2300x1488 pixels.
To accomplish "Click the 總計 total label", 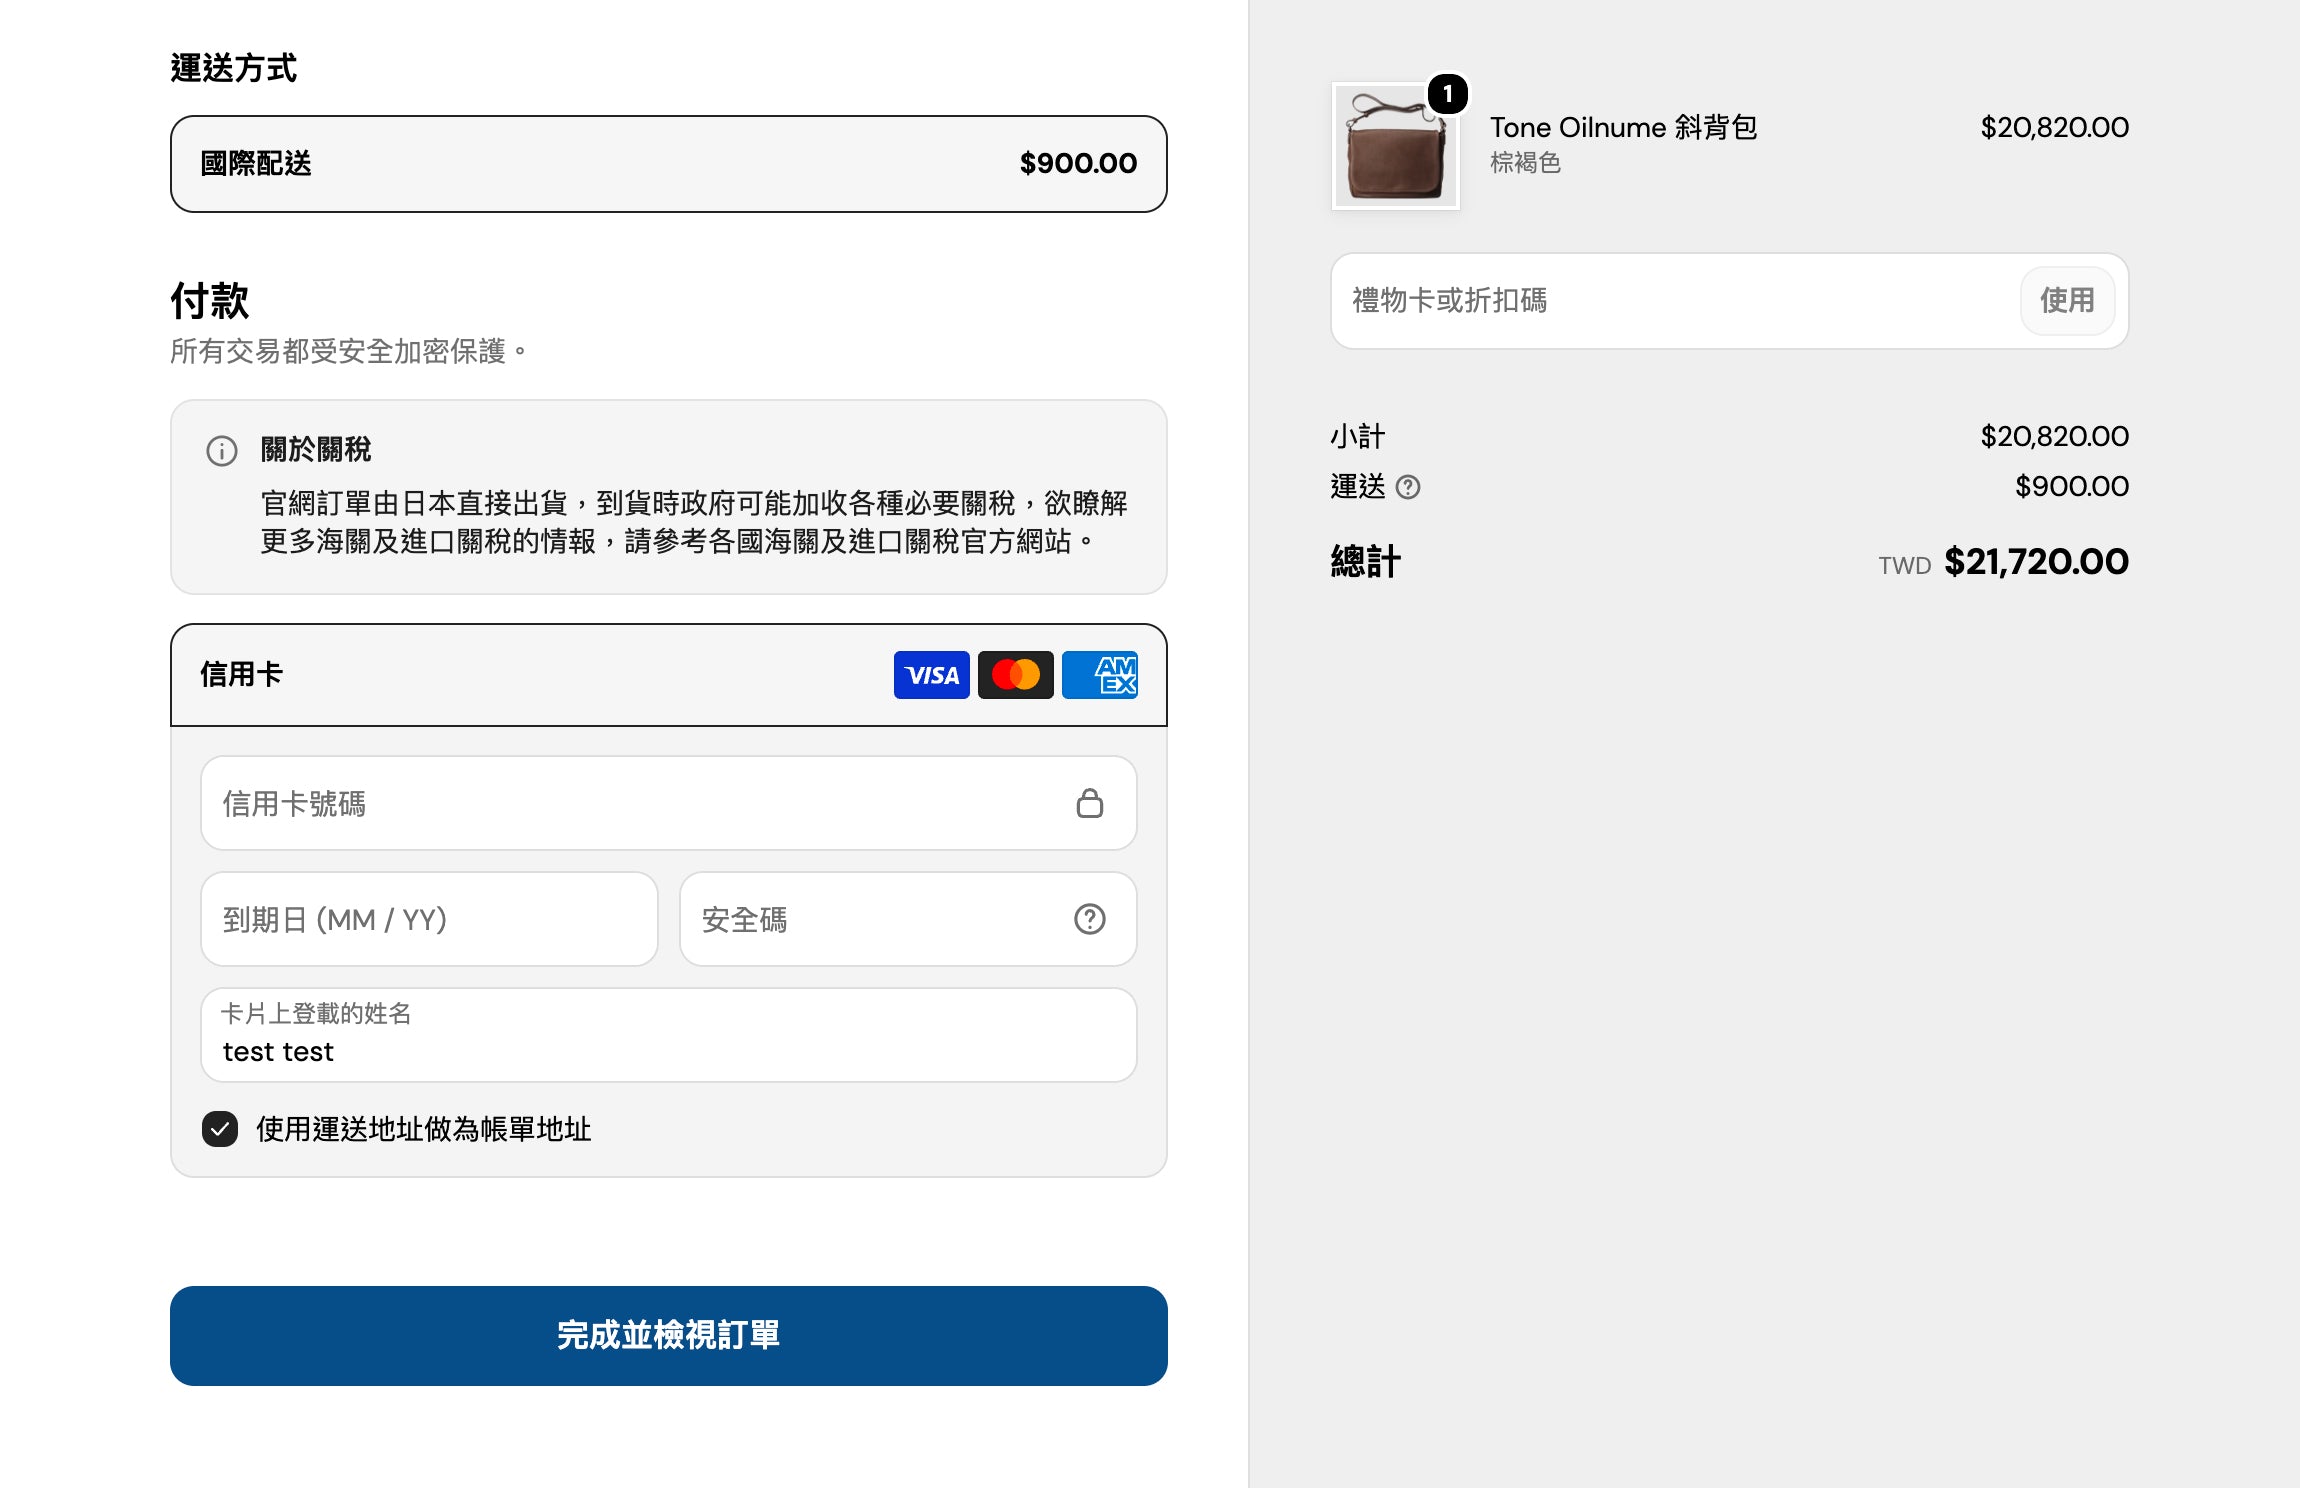I will (x=1365, y=561).
